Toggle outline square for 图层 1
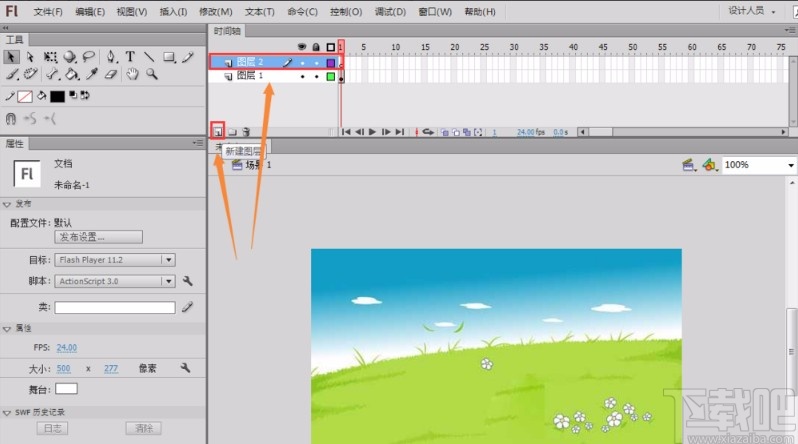 coord(331,76)
